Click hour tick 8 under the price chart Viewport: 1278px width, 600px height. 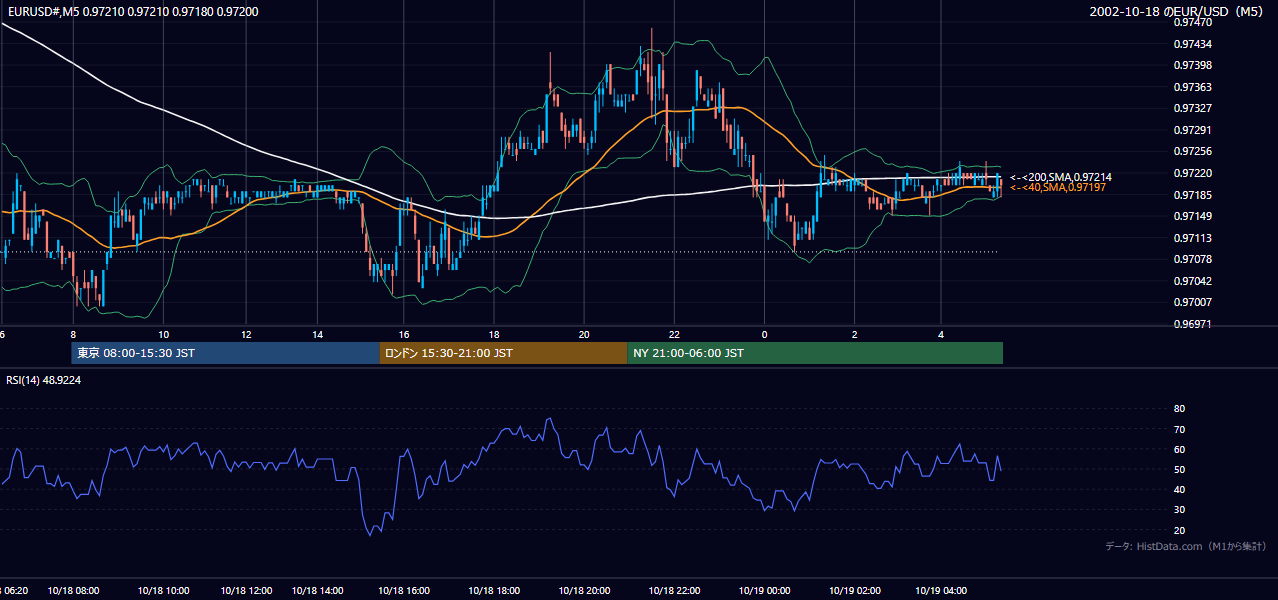[73, 334]
